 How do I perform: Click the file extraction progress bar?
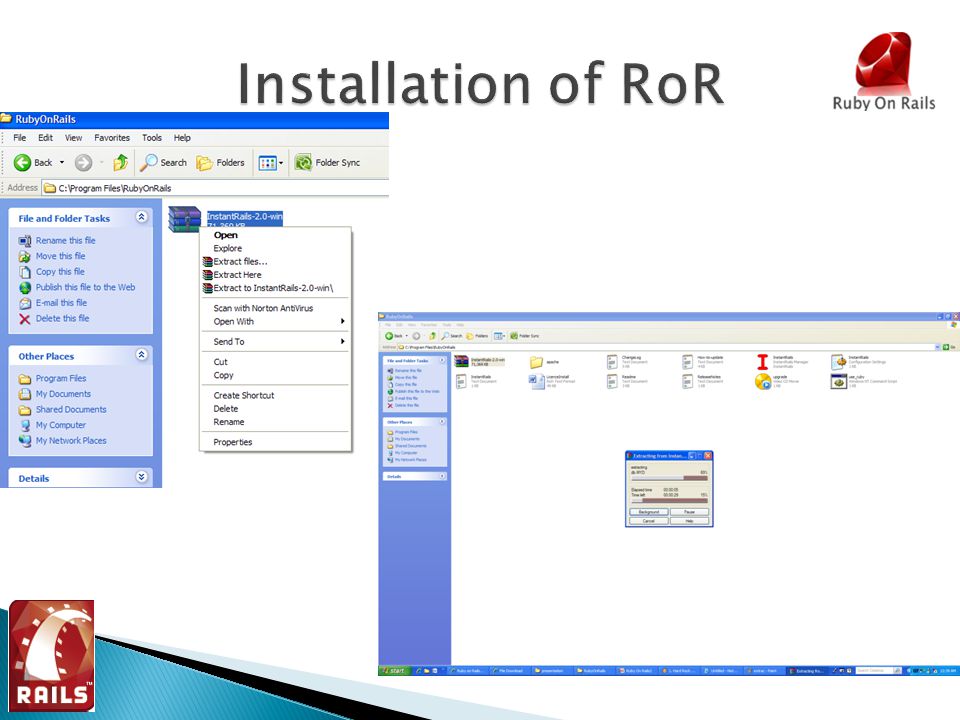click(669, 478)
